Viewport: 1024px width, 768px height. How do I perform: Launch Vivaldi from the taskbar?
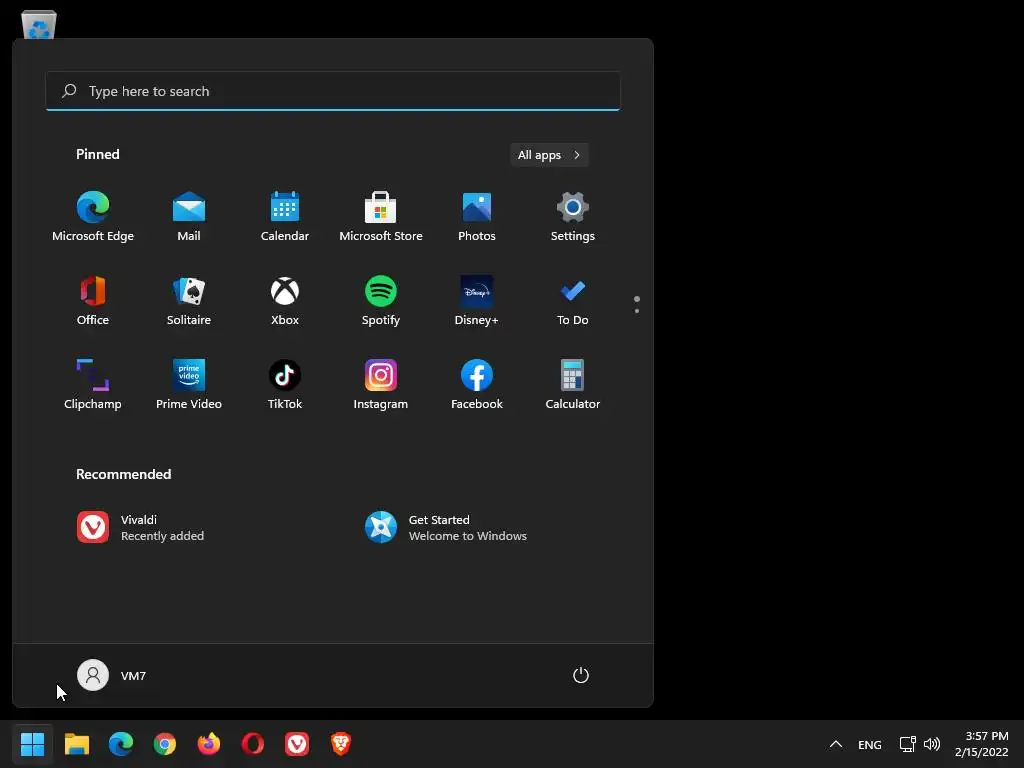coord(297,744)
